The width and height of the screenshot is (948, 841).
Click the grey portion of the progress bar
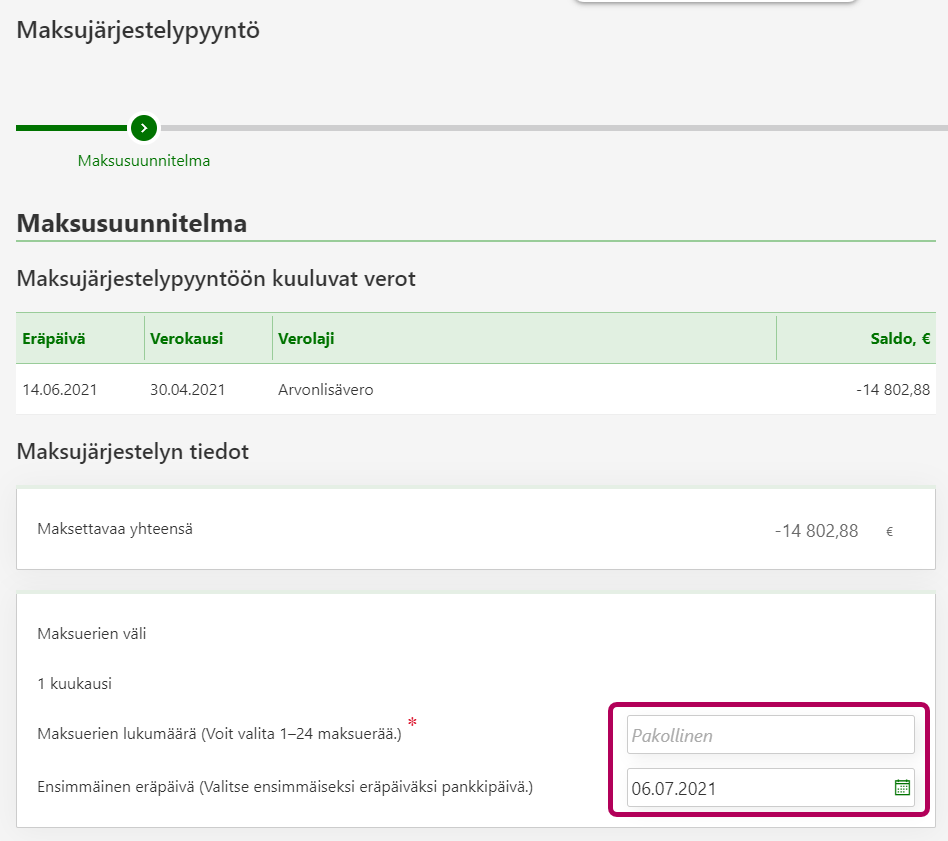coord(550,128)
